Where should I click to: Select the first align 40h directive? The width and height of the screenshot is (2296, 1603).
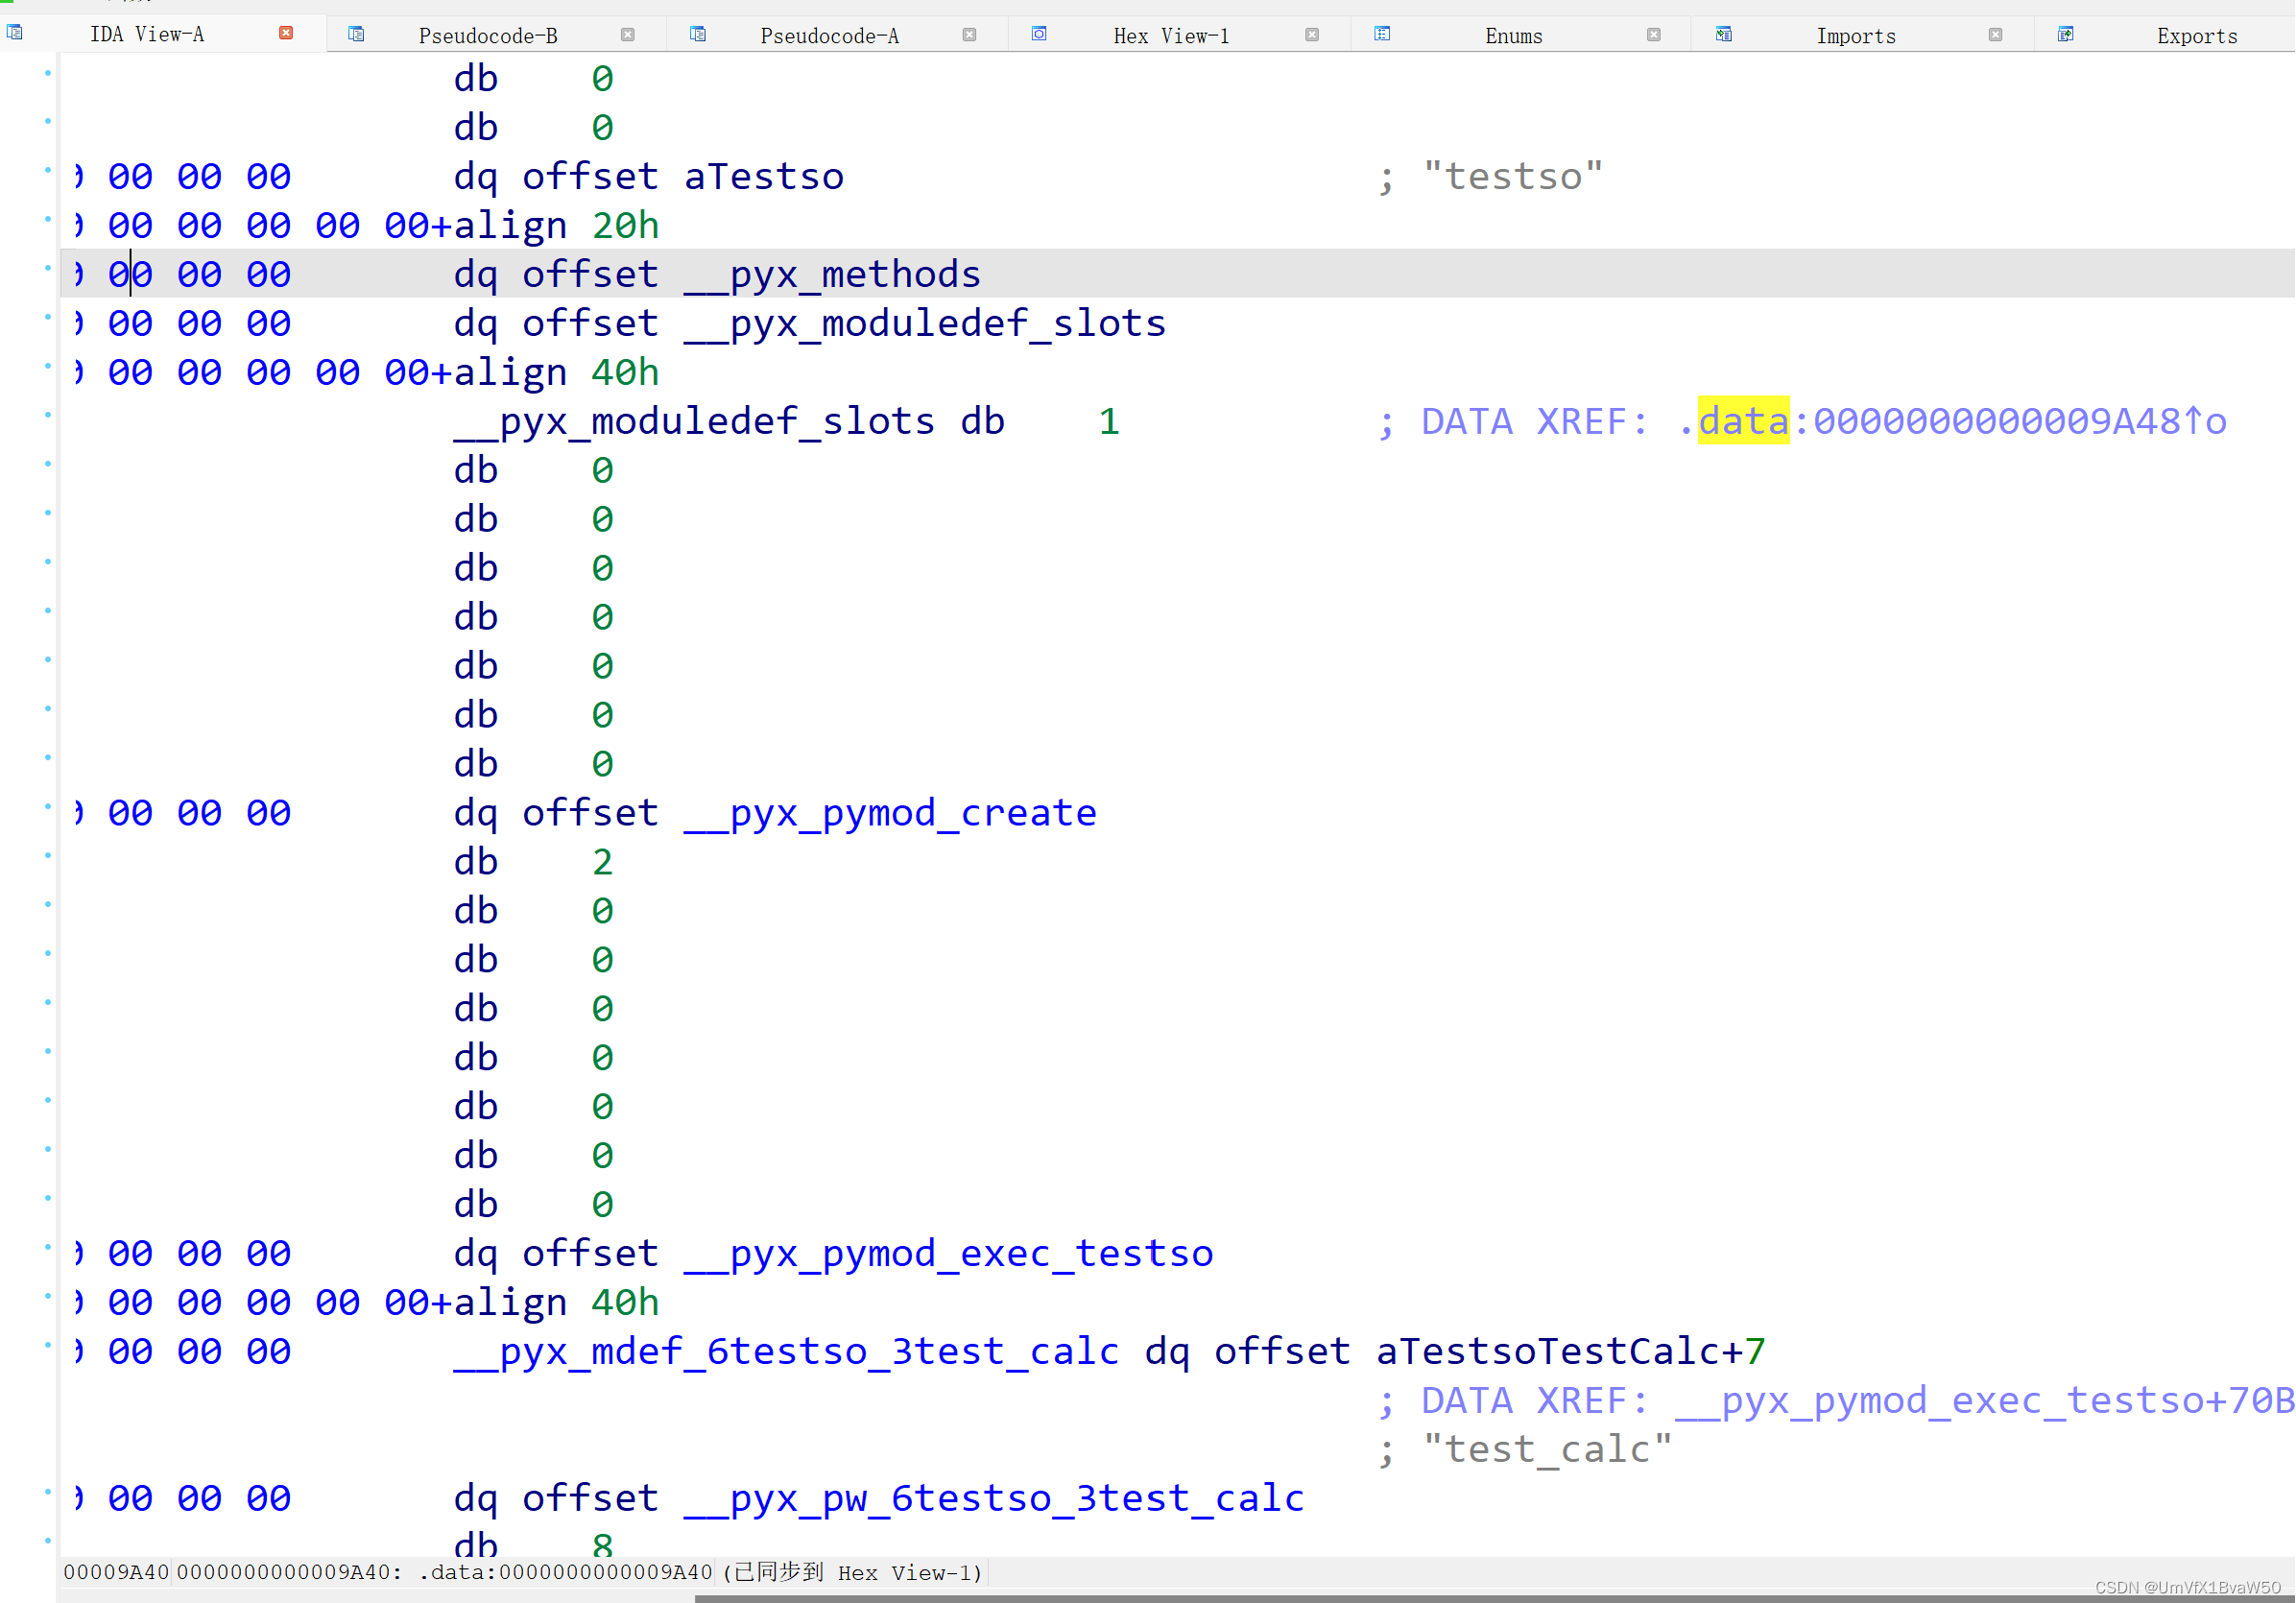point(556,372)
